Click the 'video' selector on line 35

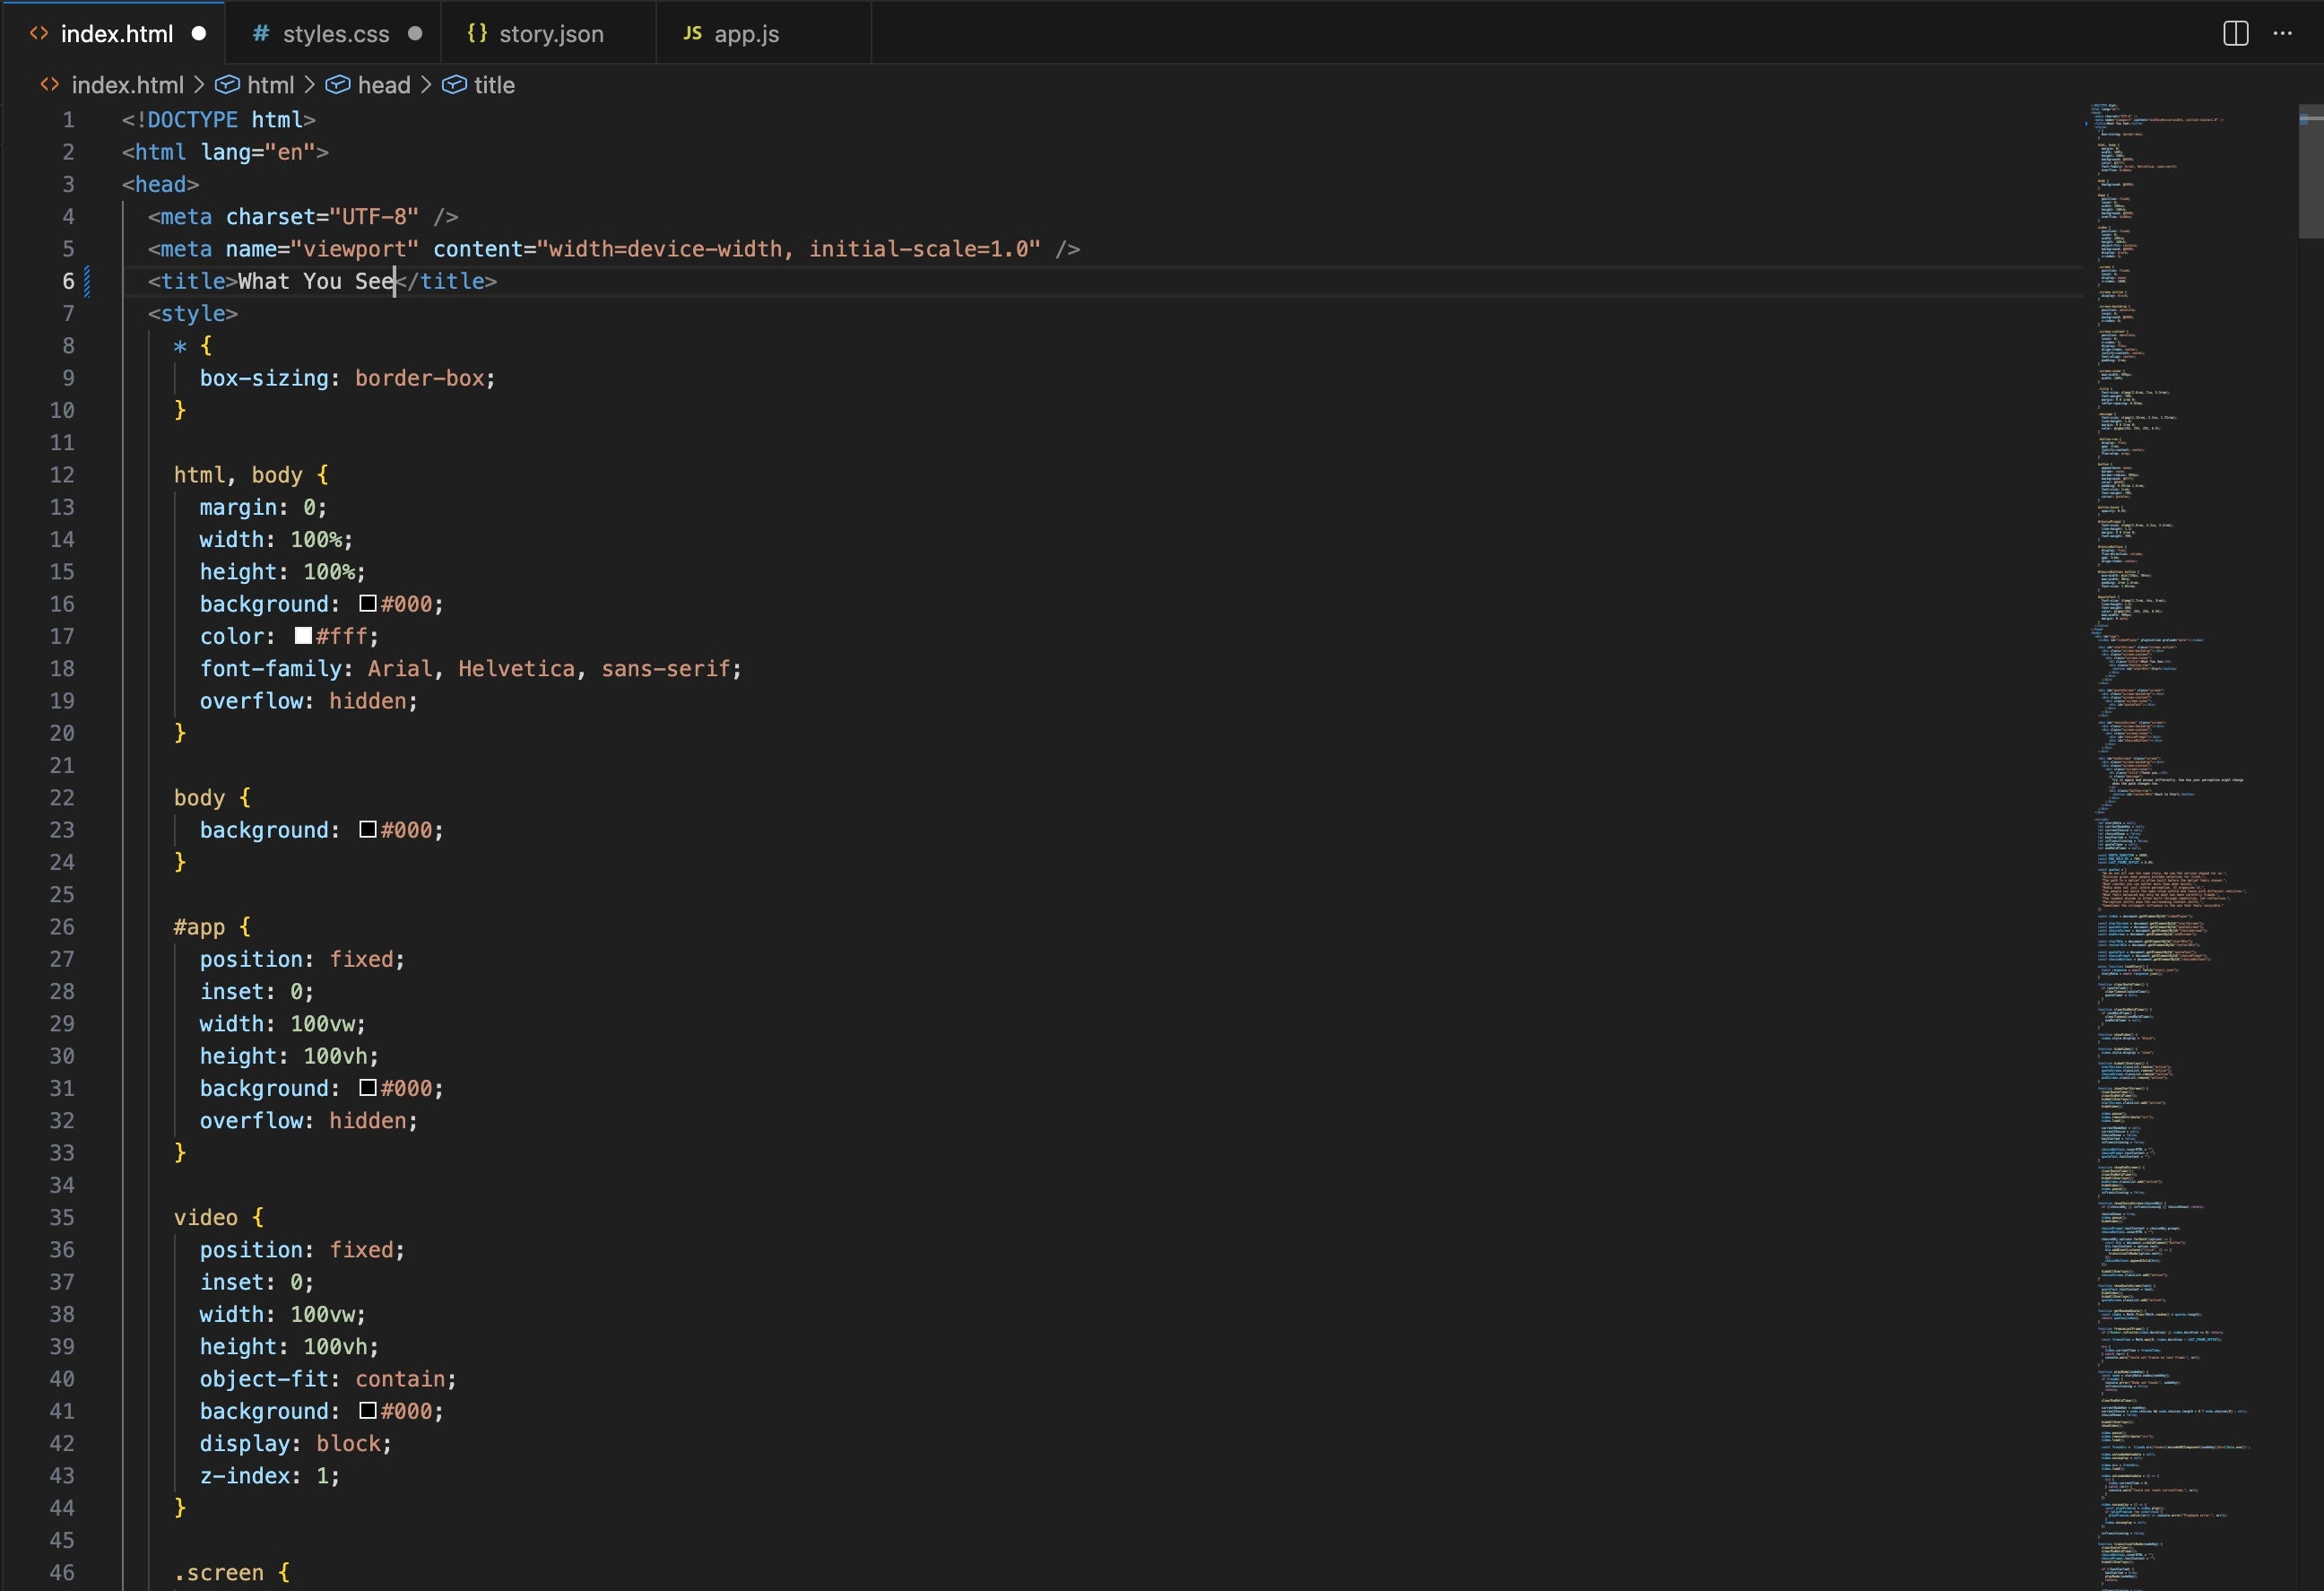(206, 1217)
